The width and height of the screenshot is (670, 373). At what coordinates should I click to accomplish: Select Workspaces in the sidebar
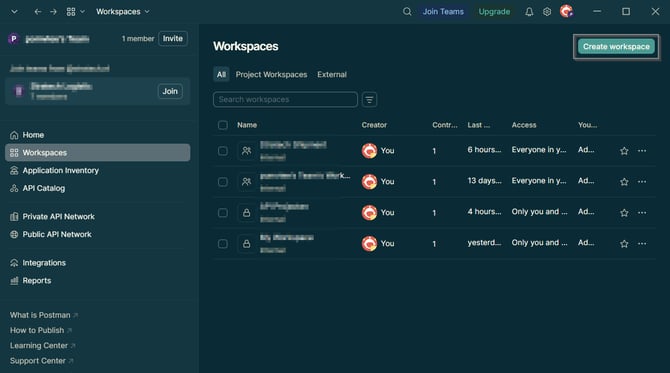click(97, 153)
